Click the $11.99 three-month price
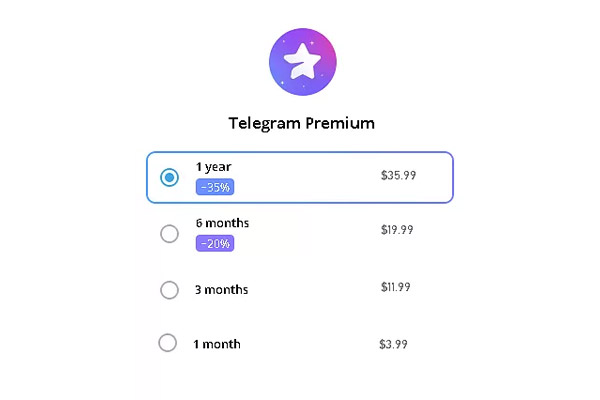 tap(395, 287)
